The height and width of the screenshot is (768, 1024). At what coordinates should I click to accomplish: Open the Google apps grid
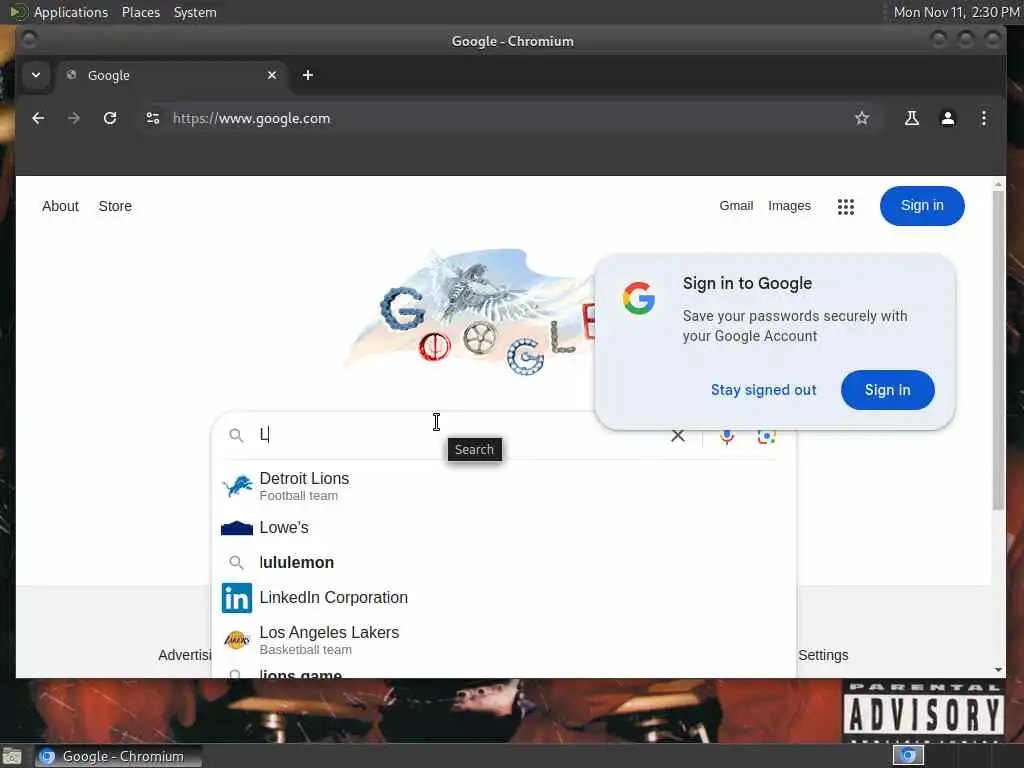(846, 206)
